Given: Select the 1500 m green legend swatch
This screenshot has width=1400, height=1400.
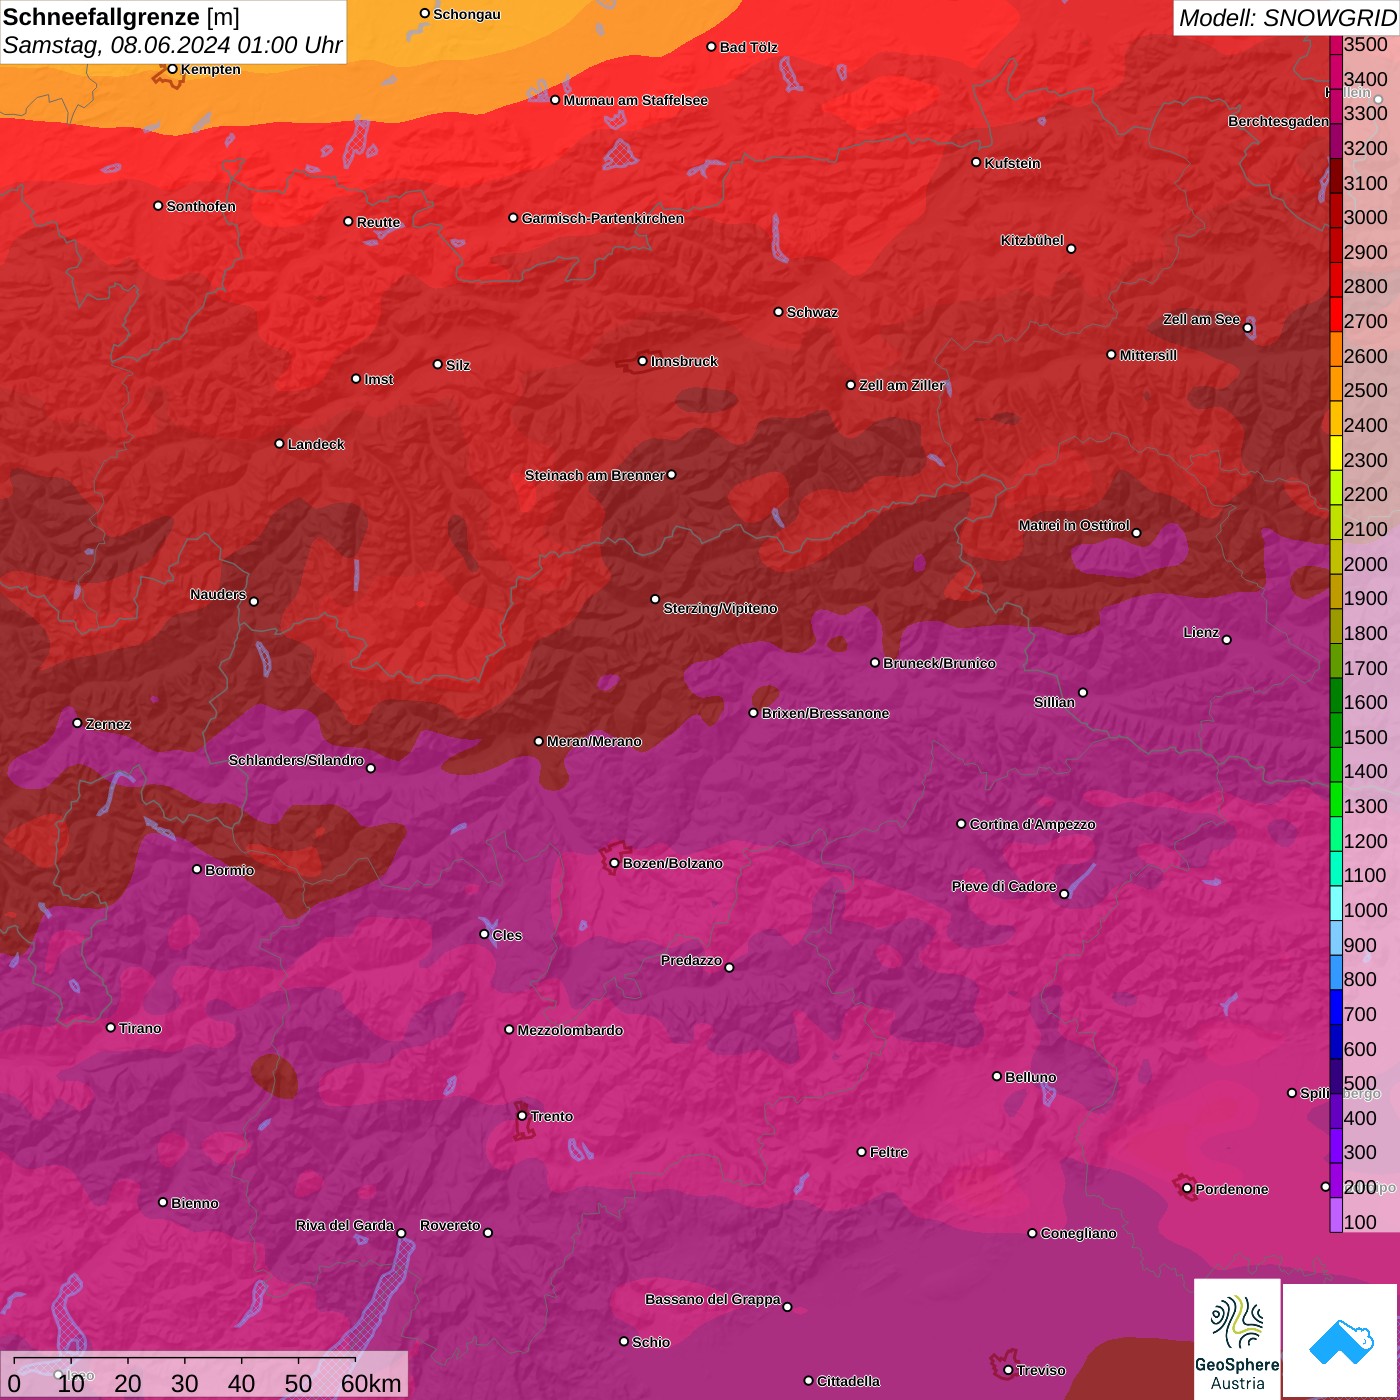Looking at the screenshot, I should click(x=1336, y=730).
